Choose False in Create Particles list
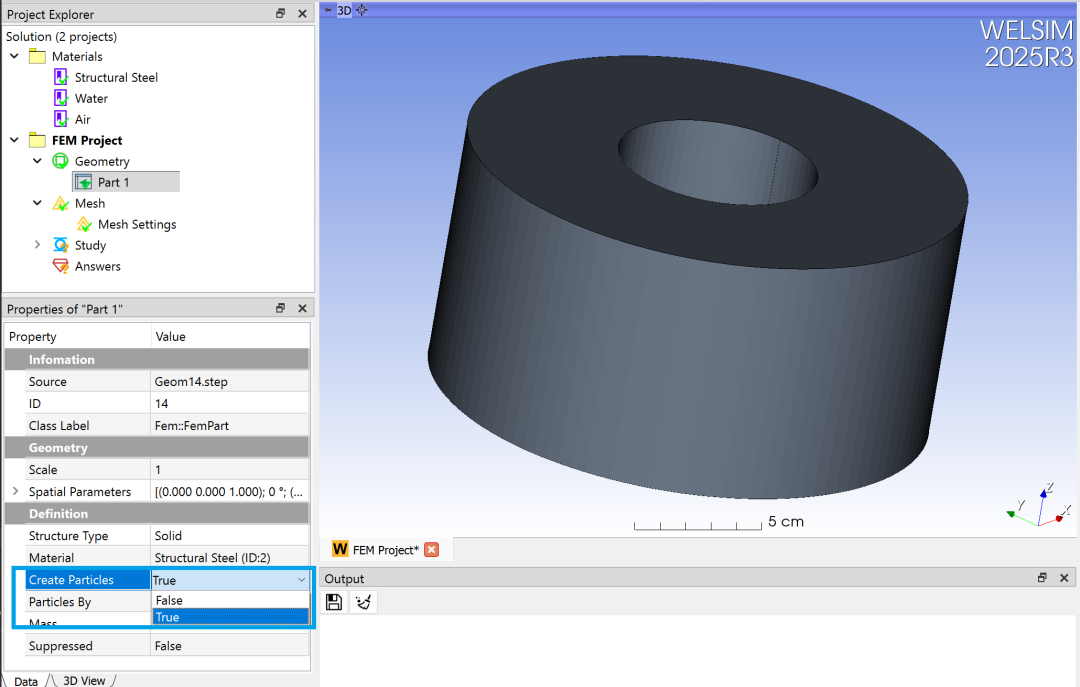 pyautogui.click(x=230, y=600)
